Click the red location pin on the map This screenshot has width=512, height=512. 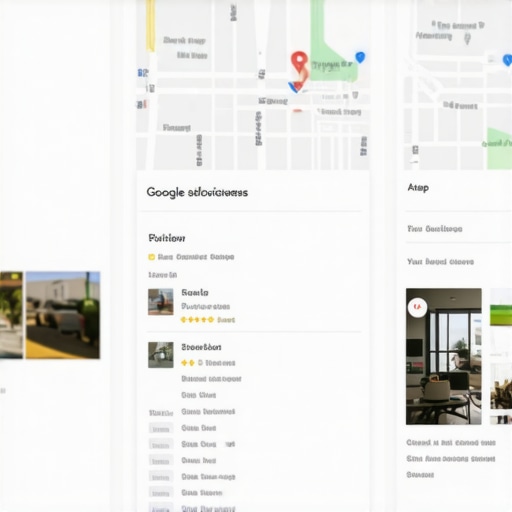(299, 63)
